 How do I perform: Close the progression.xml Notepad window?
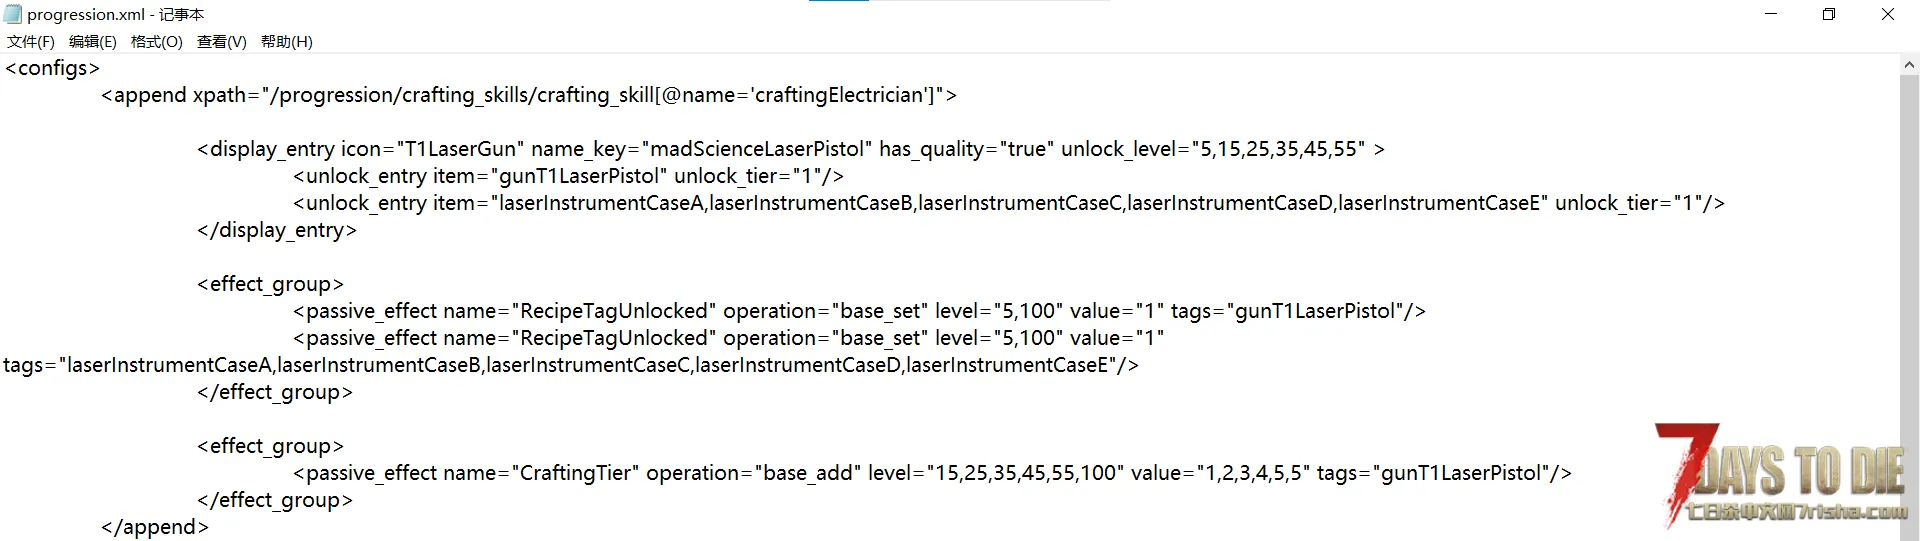(x=1888, y=14)
